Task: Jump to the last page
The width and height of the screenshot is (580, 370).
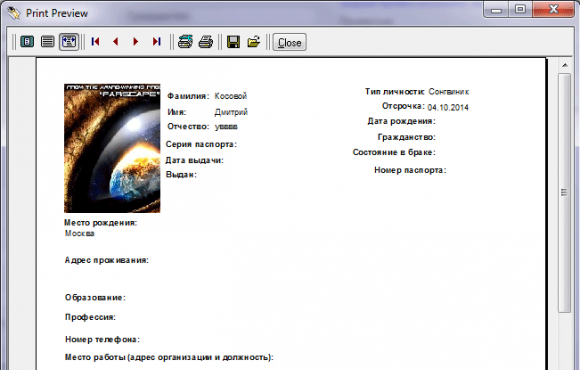Action: pos(156,41)
